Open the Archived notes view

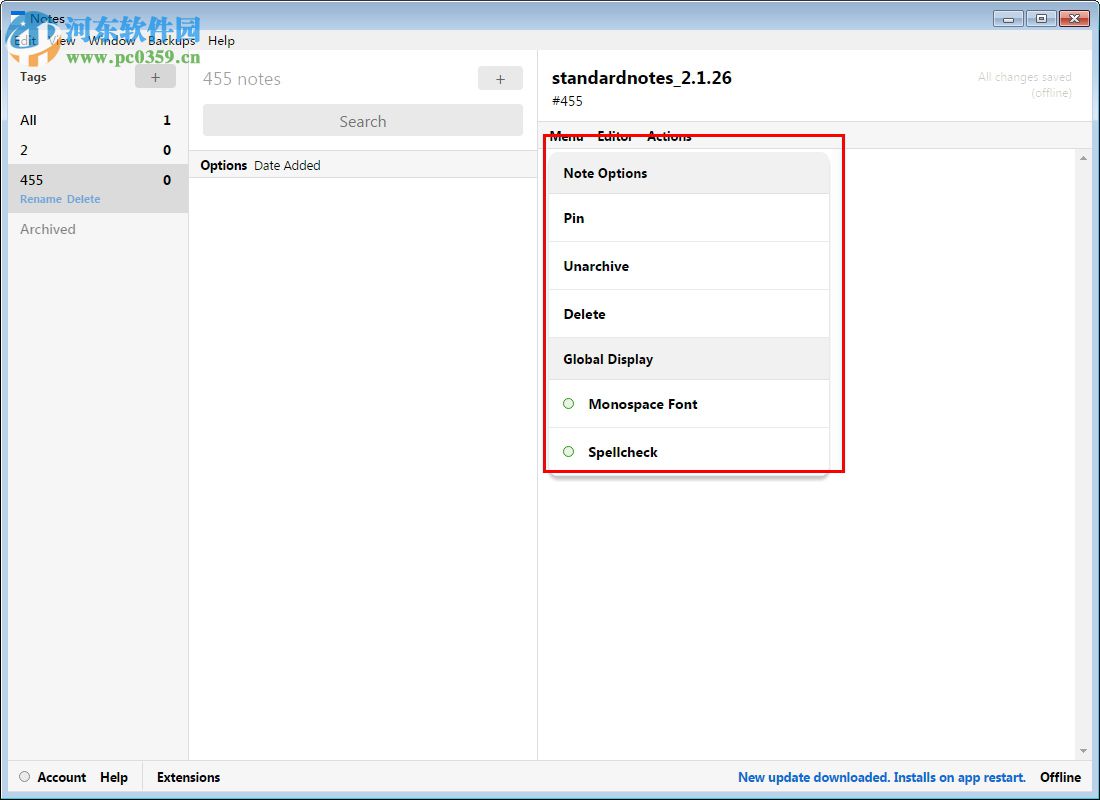tap(48, 229)
